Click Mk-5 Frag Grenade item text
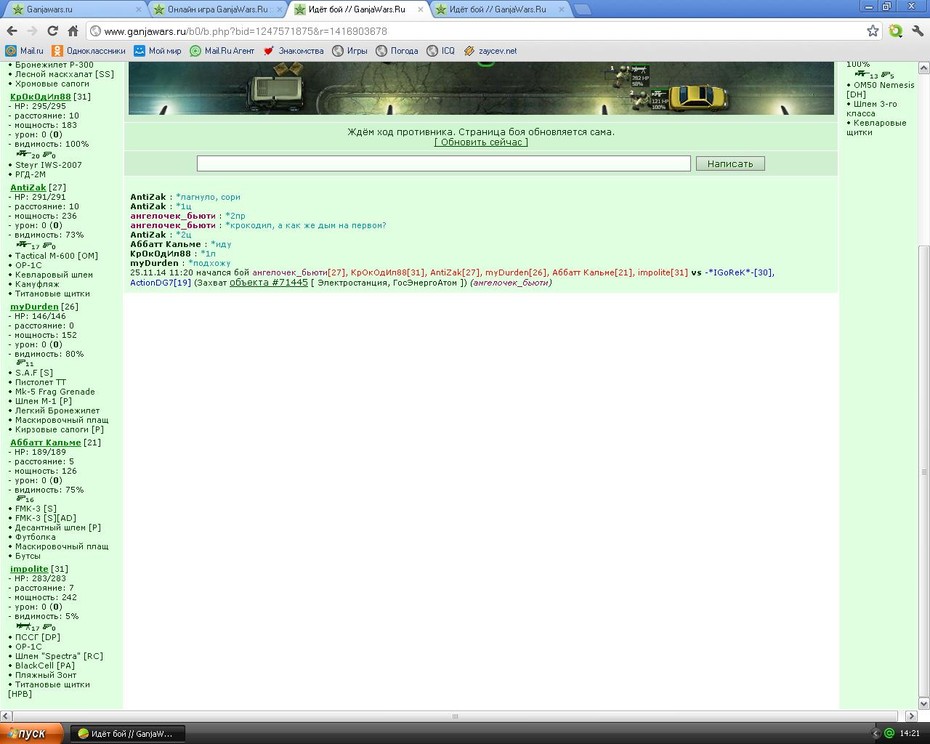 coord(55,392)
